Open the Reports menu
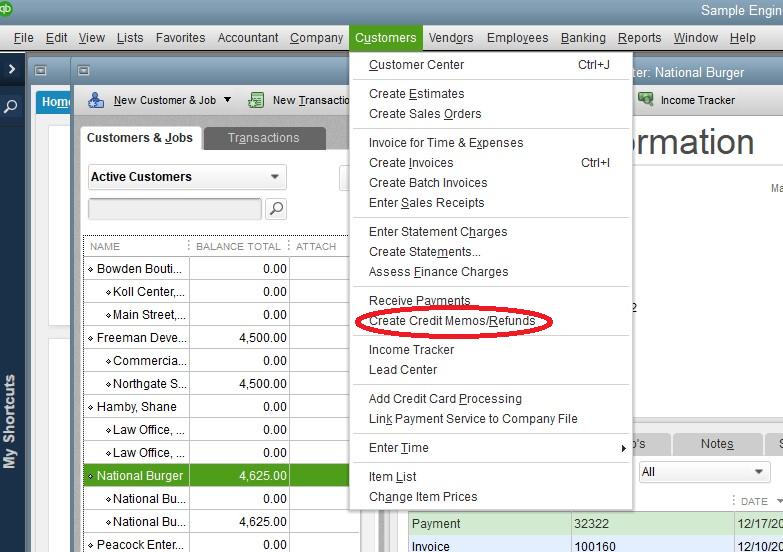This screenshot has height=552, width=783. (x=639, y=38)
